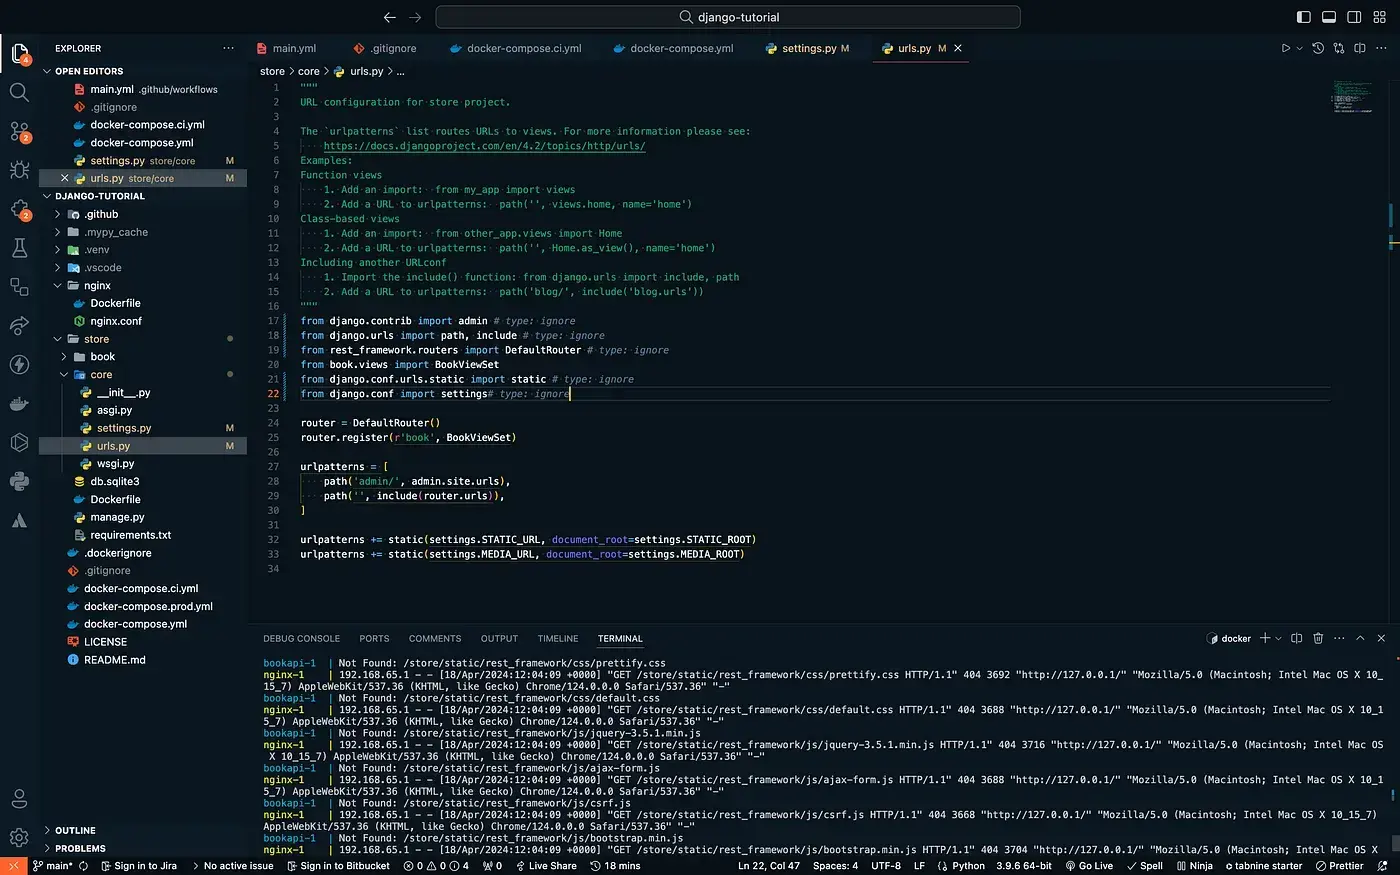1400x875 pixels.
Task: Open Explorer Views and More Actions ellipsis
Action: (x=229, y=48)
